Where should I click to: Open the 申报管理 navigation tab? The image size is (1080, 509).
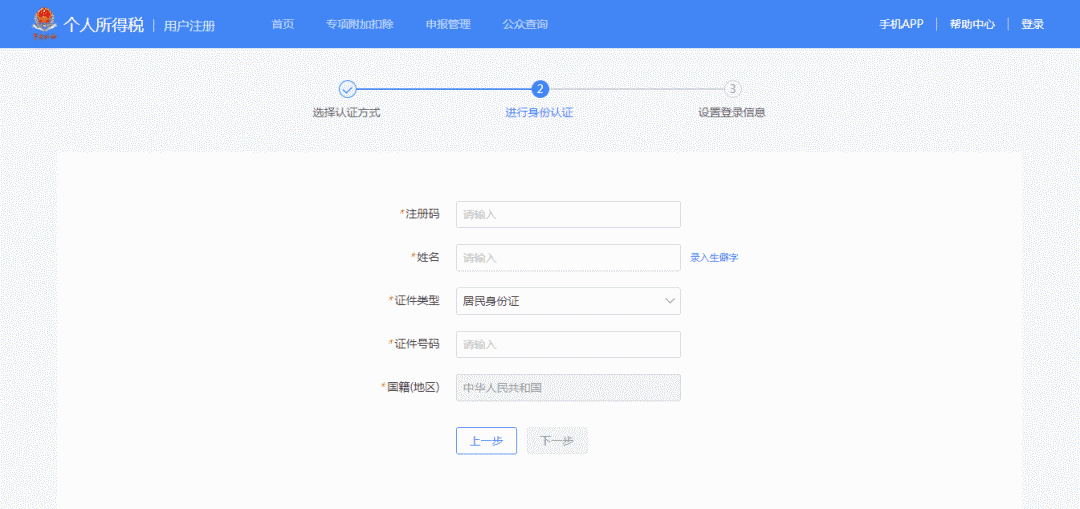448,24
